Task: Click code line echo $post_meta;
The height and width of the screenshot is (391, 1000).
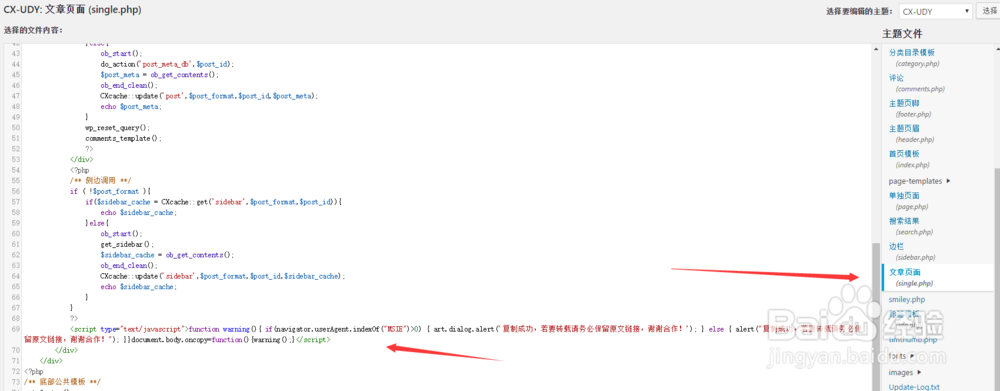Action: click(131, 106)
